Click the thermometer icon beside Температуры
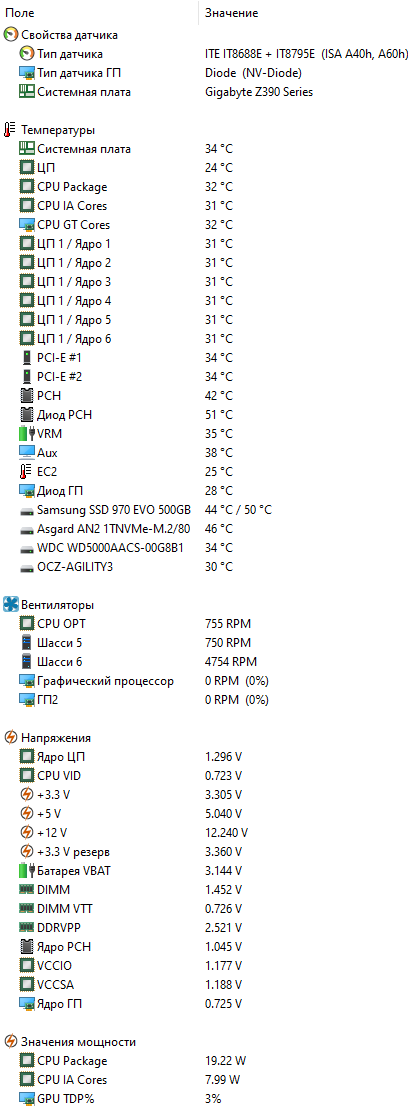 [10, 130]
